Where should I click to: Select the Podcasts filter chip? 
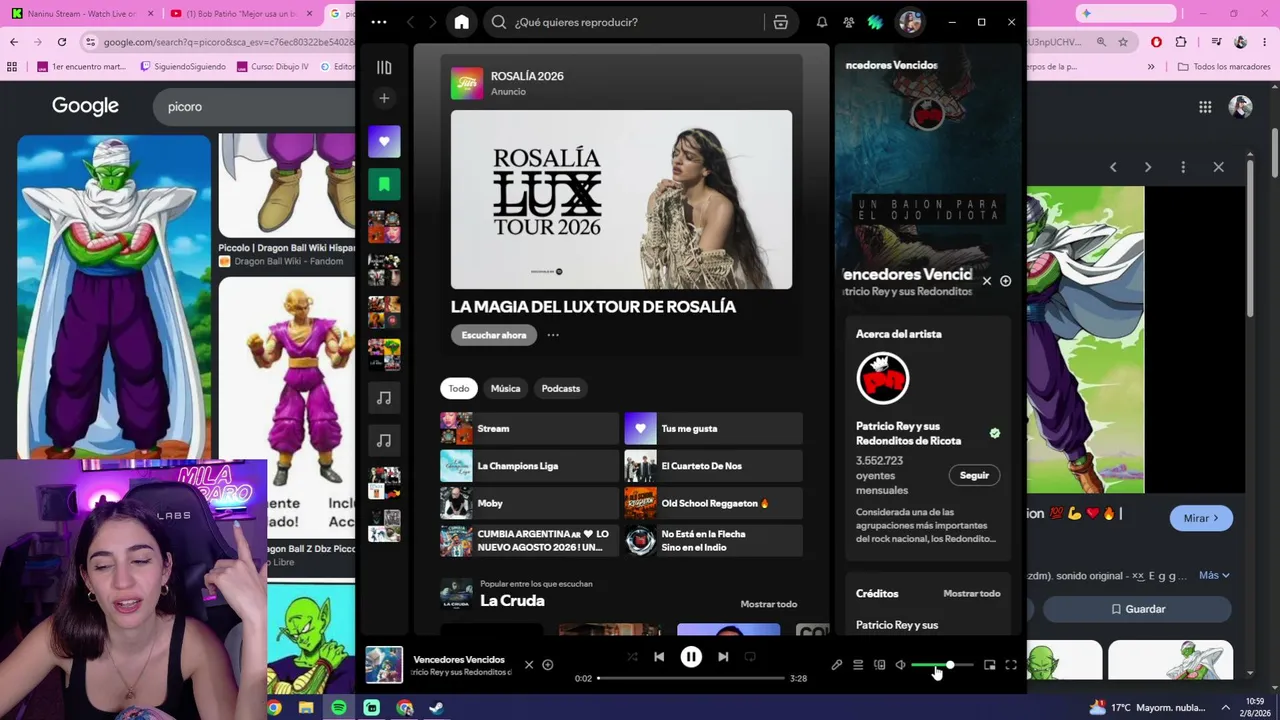tap(561, 388)
